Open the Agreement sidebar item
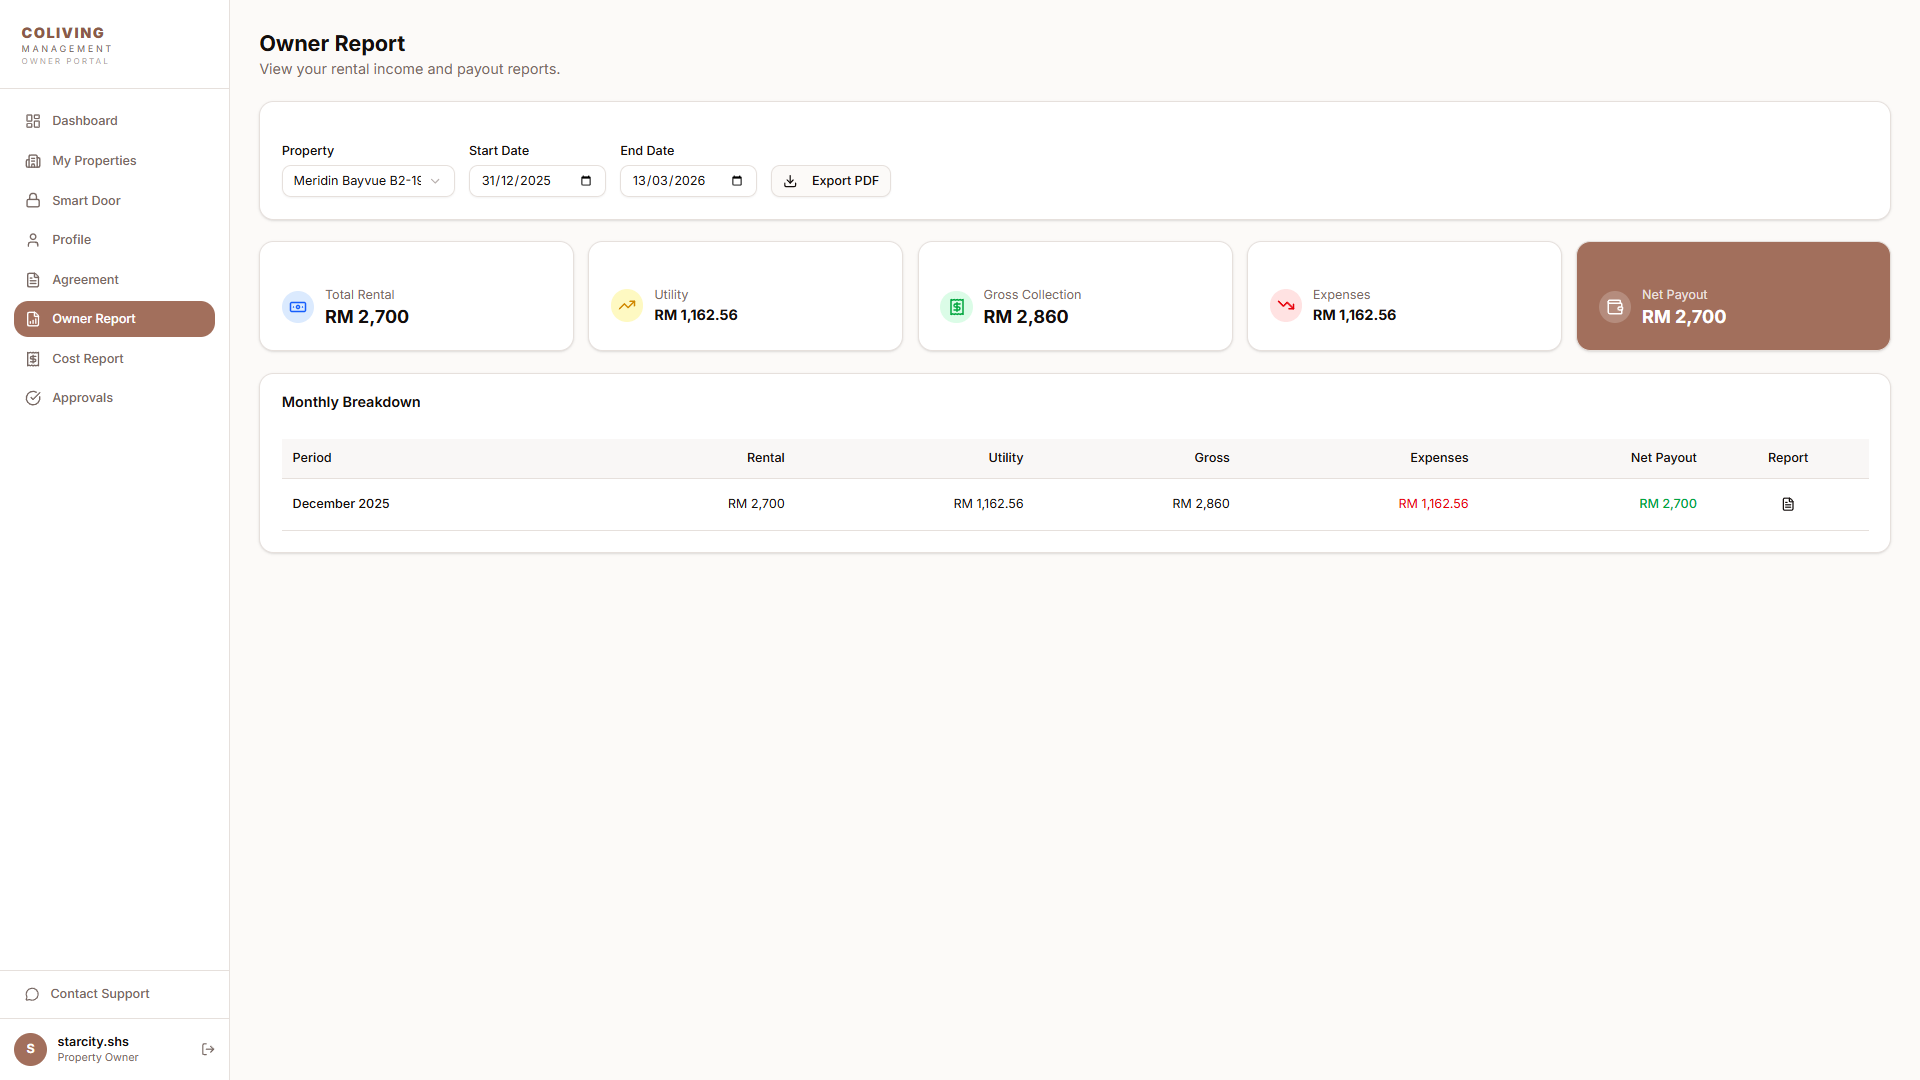This screenshot has height=1080, width=1920. coord(85,280)
